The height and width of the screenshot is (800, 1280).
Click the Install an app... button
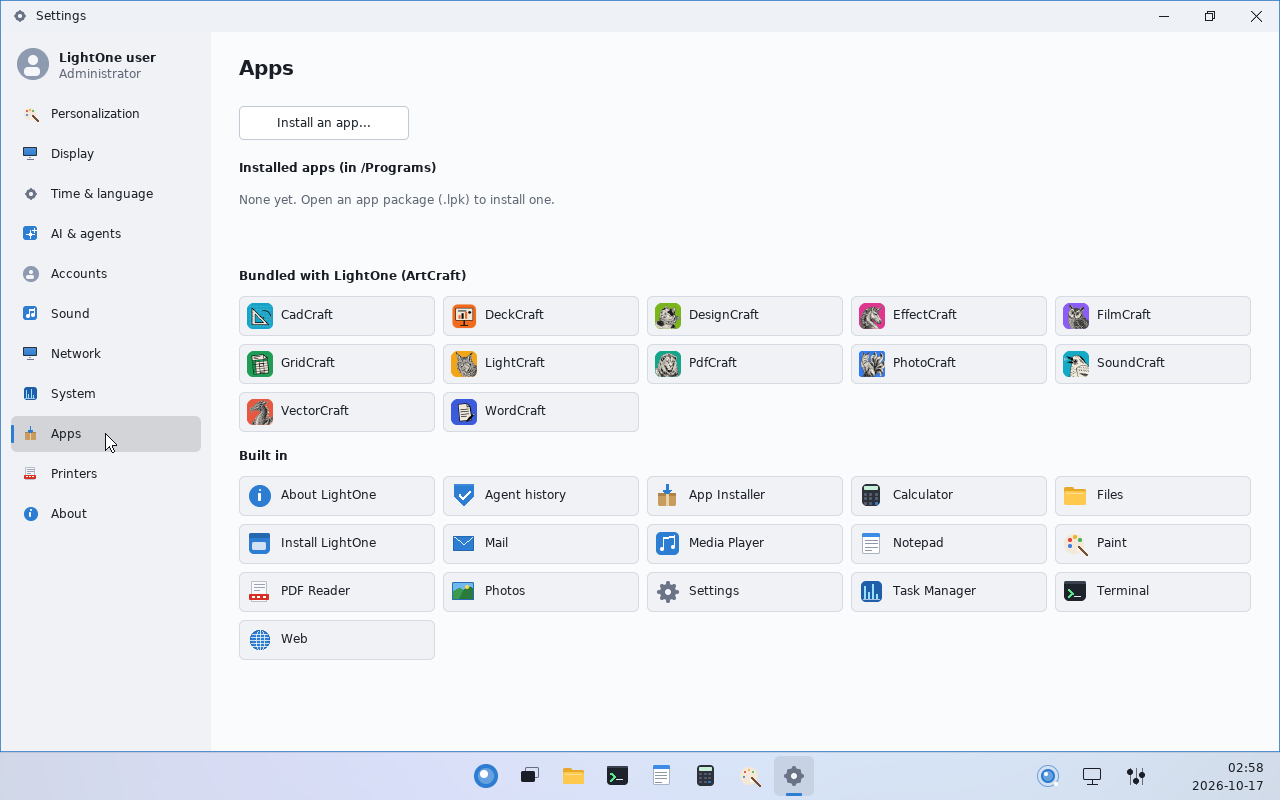(324, 123)
